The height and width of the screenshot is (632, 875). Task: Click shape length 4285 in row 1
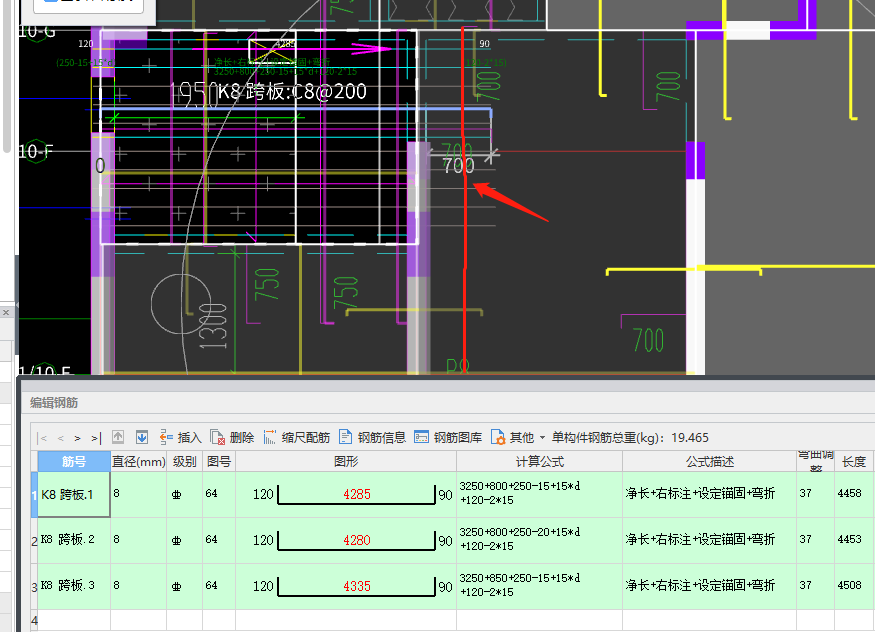(357, 494)
